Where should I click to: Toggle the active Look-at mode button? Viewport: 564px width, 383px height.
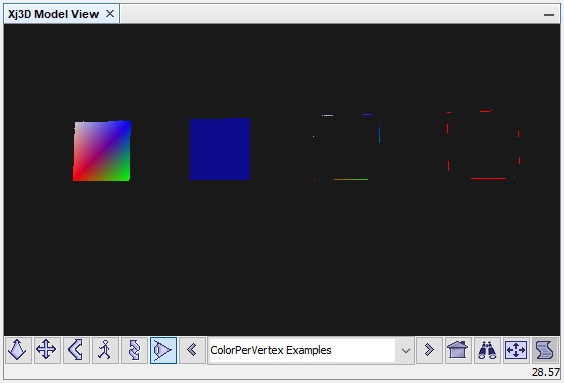(163, 350)
